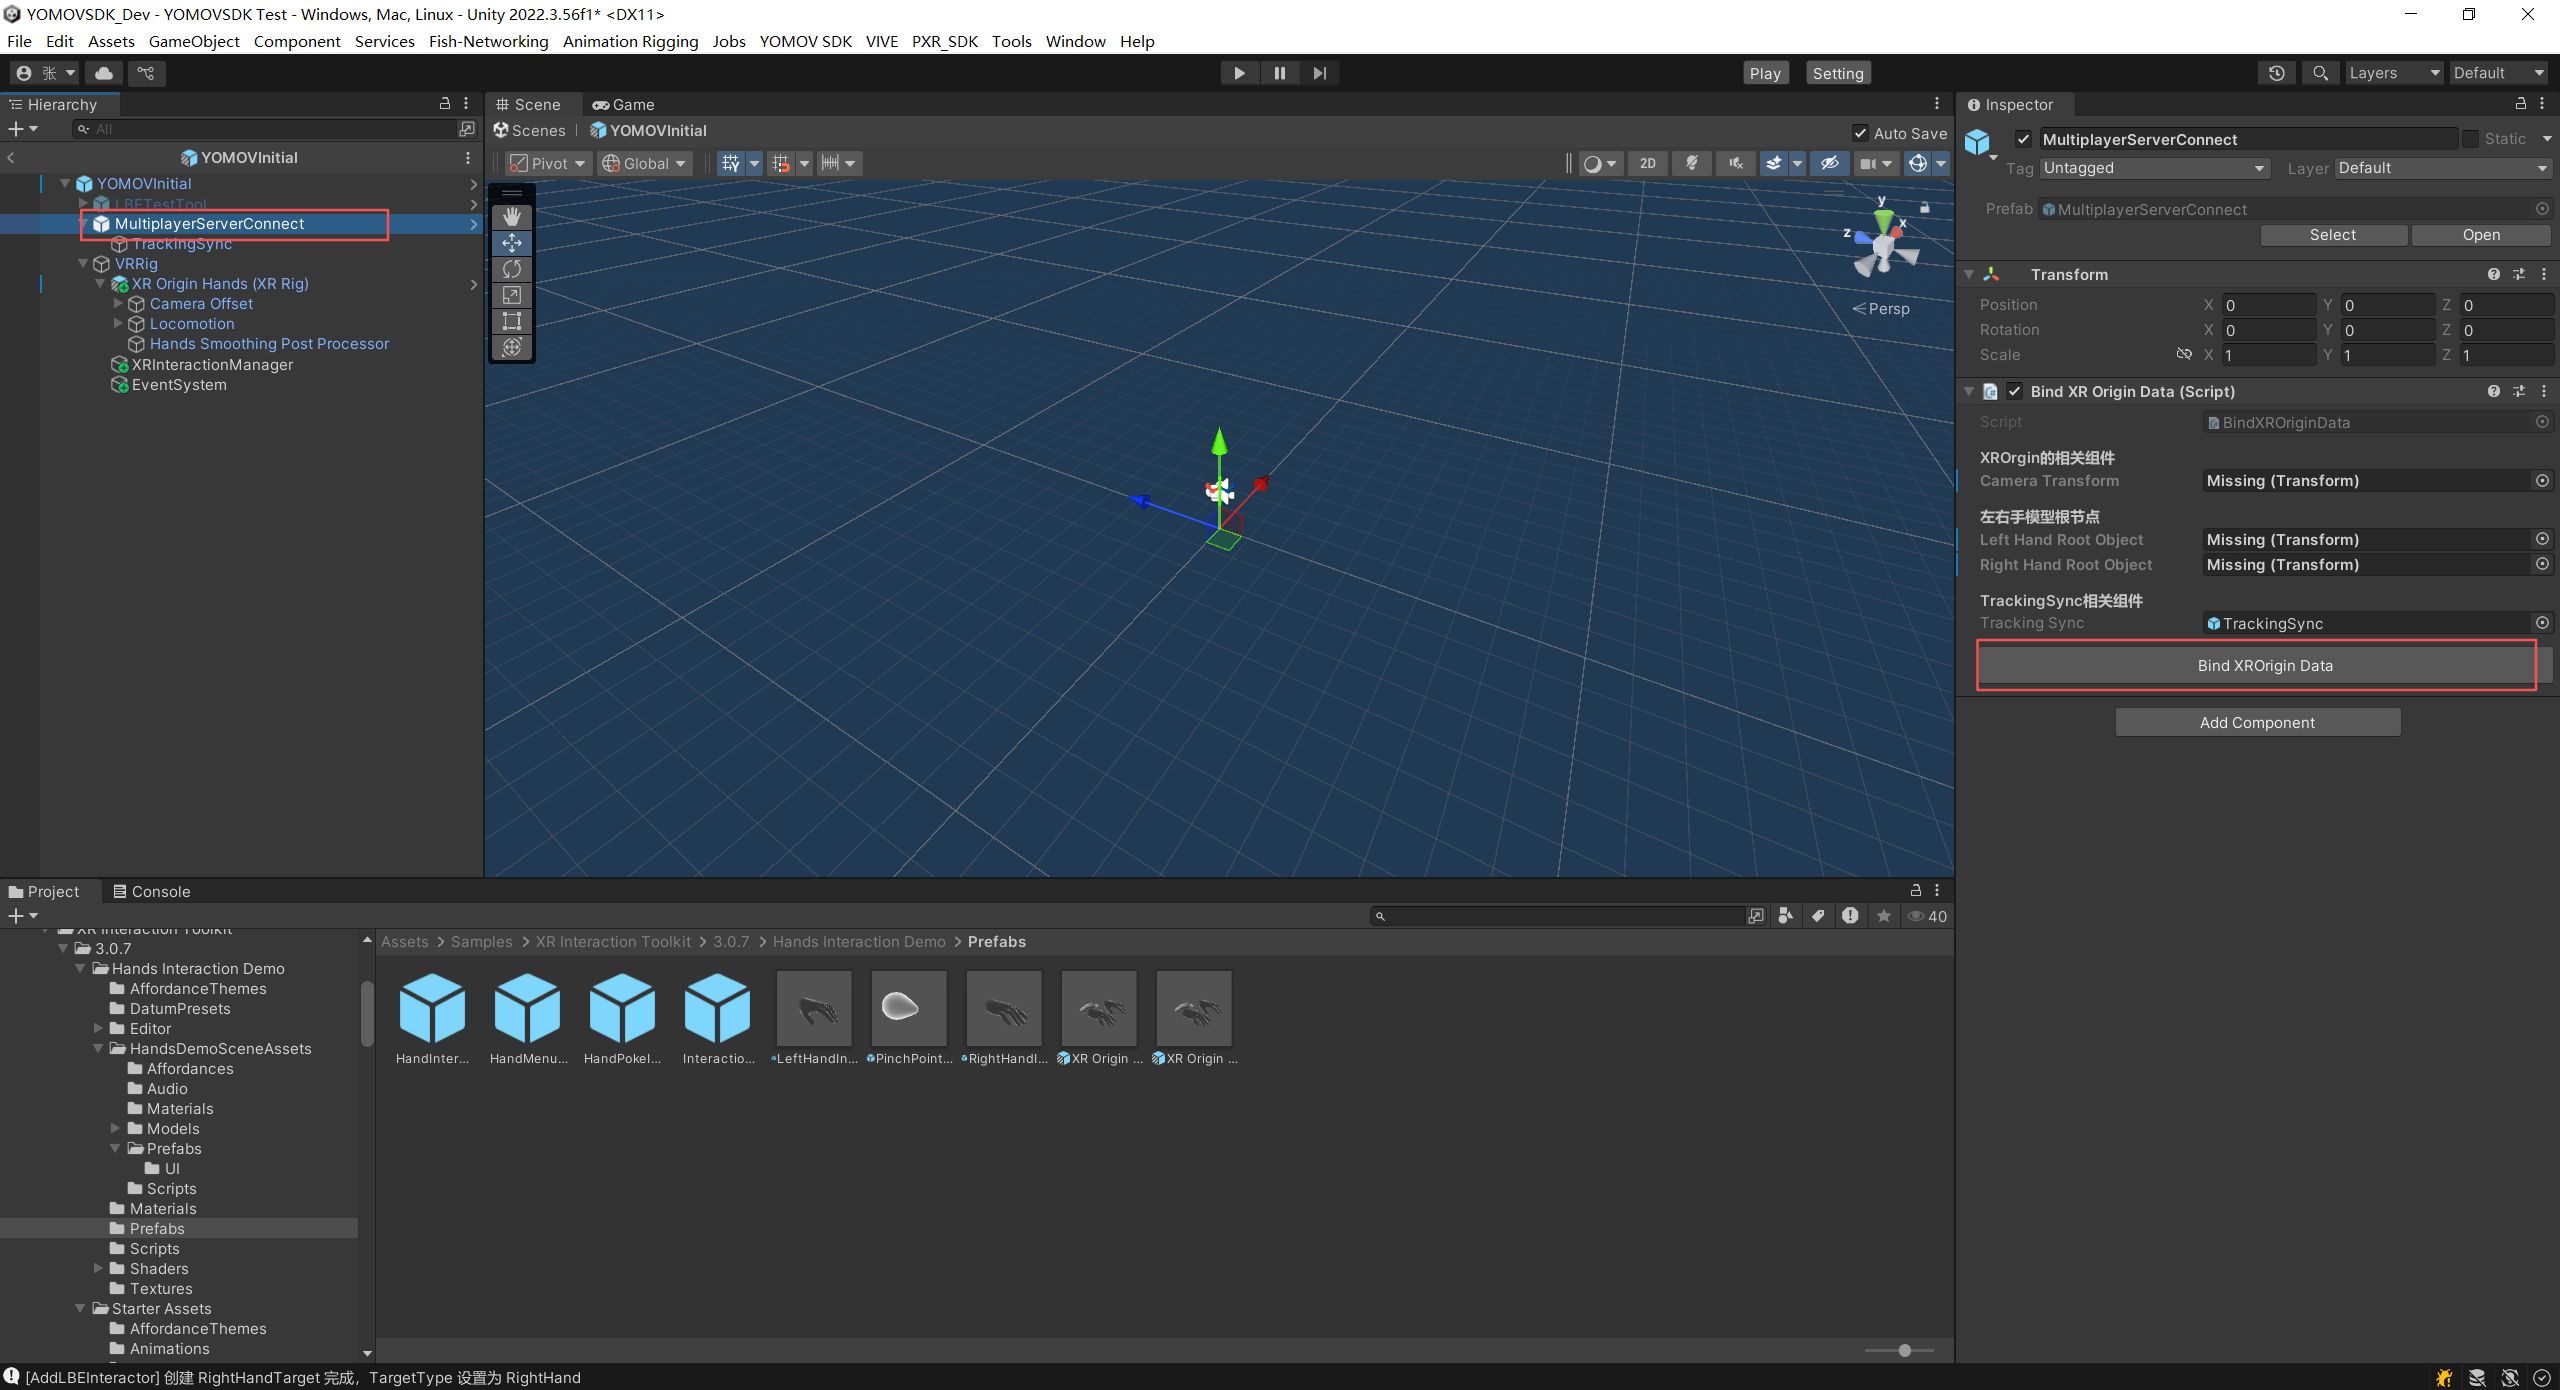Click the Bind XR Origin Data help icon

[x=2494, y=392]
